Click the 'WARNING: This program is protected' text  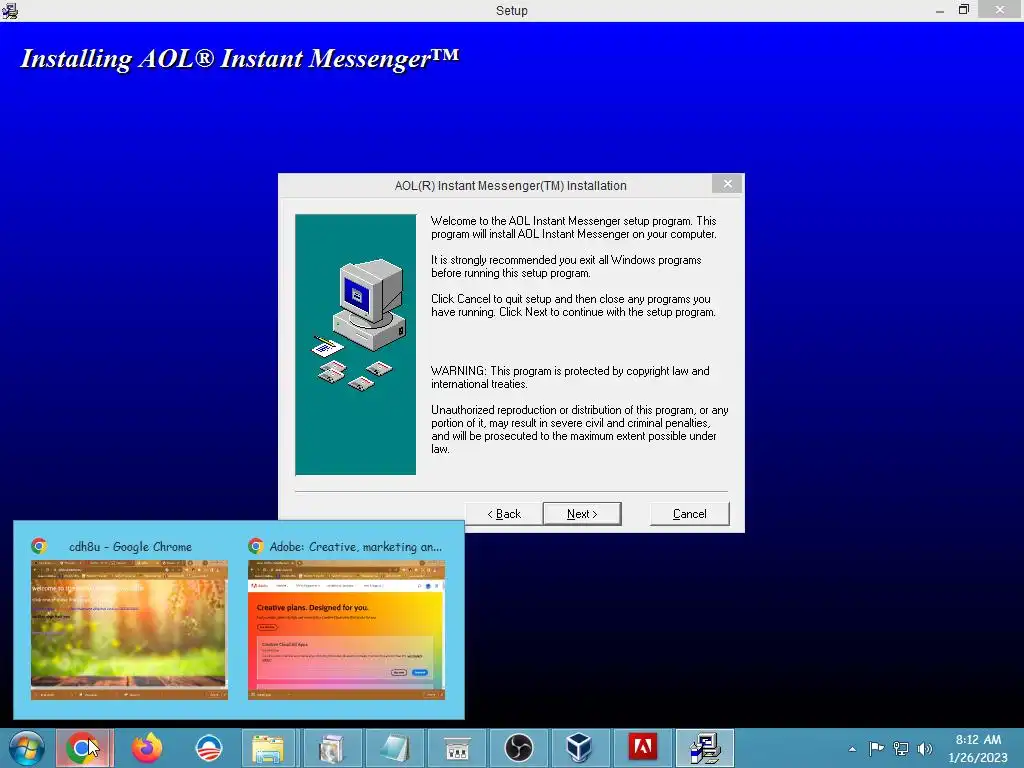(x=570, y=377)
